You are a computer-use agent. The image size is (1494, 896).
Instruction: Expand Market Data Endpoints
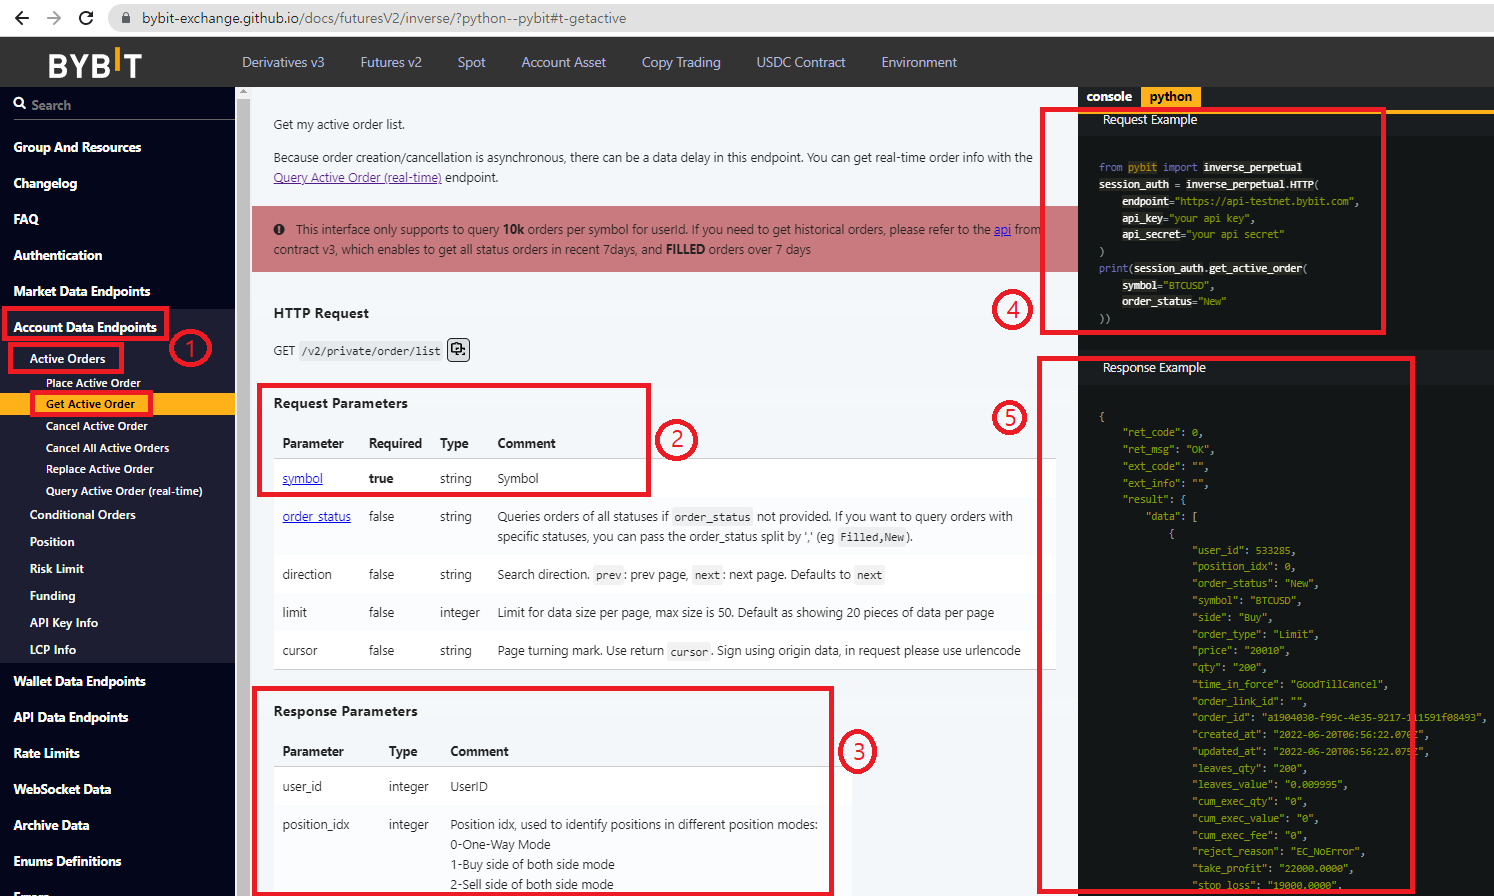point(82,291)
